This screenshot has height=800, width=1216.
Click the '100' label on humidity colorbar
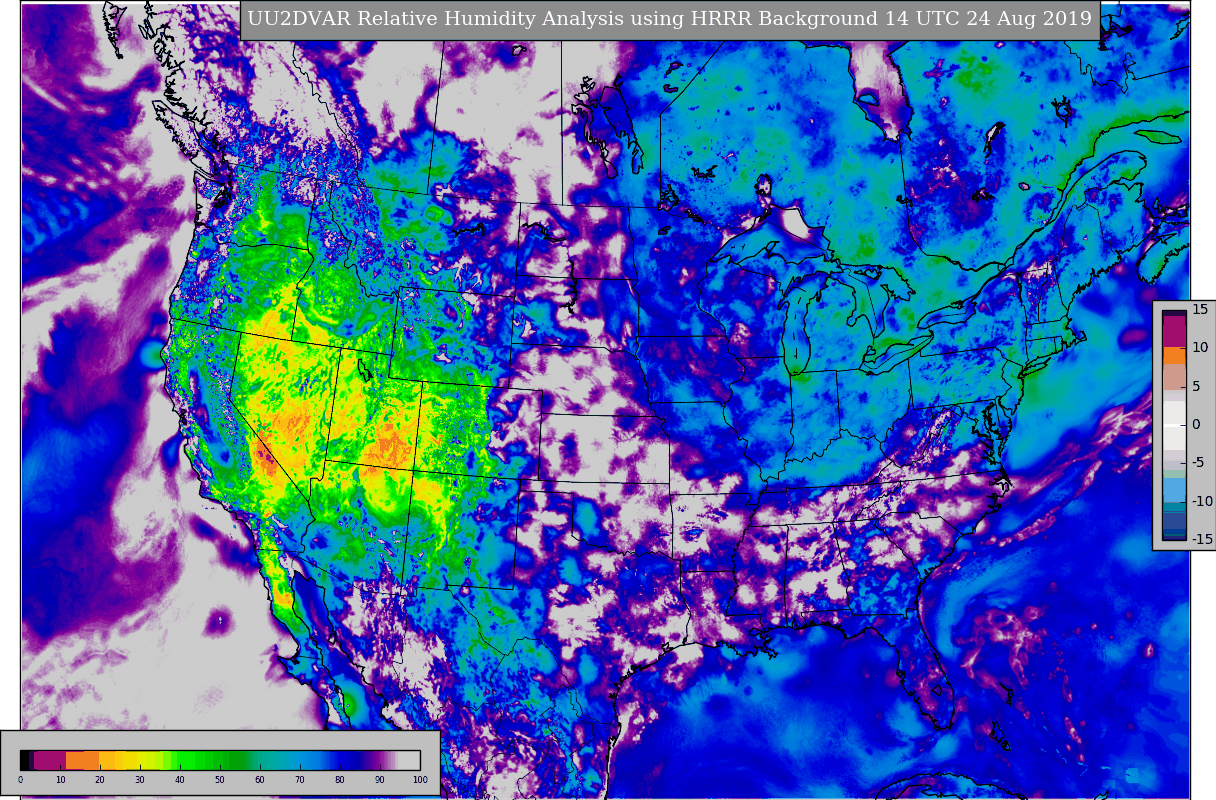coord(420,780)
